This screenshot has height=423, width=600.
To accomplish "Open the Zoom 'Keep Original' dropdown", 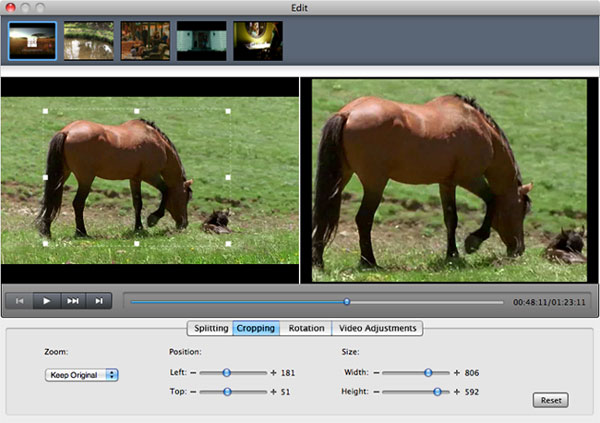I will pos(82,375).
